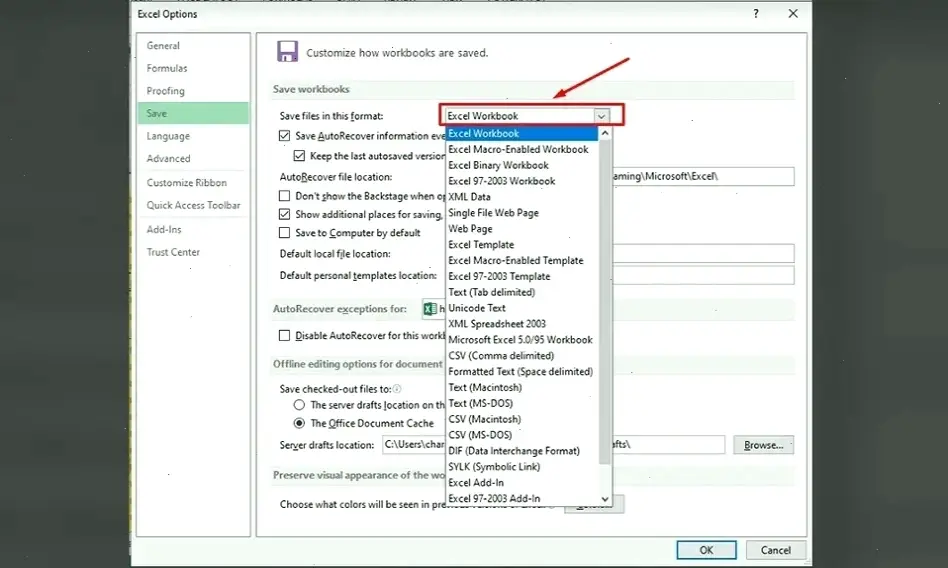Choose Text (MS-DOS) option
Screen dimensions: 948x568
[522, 403]
